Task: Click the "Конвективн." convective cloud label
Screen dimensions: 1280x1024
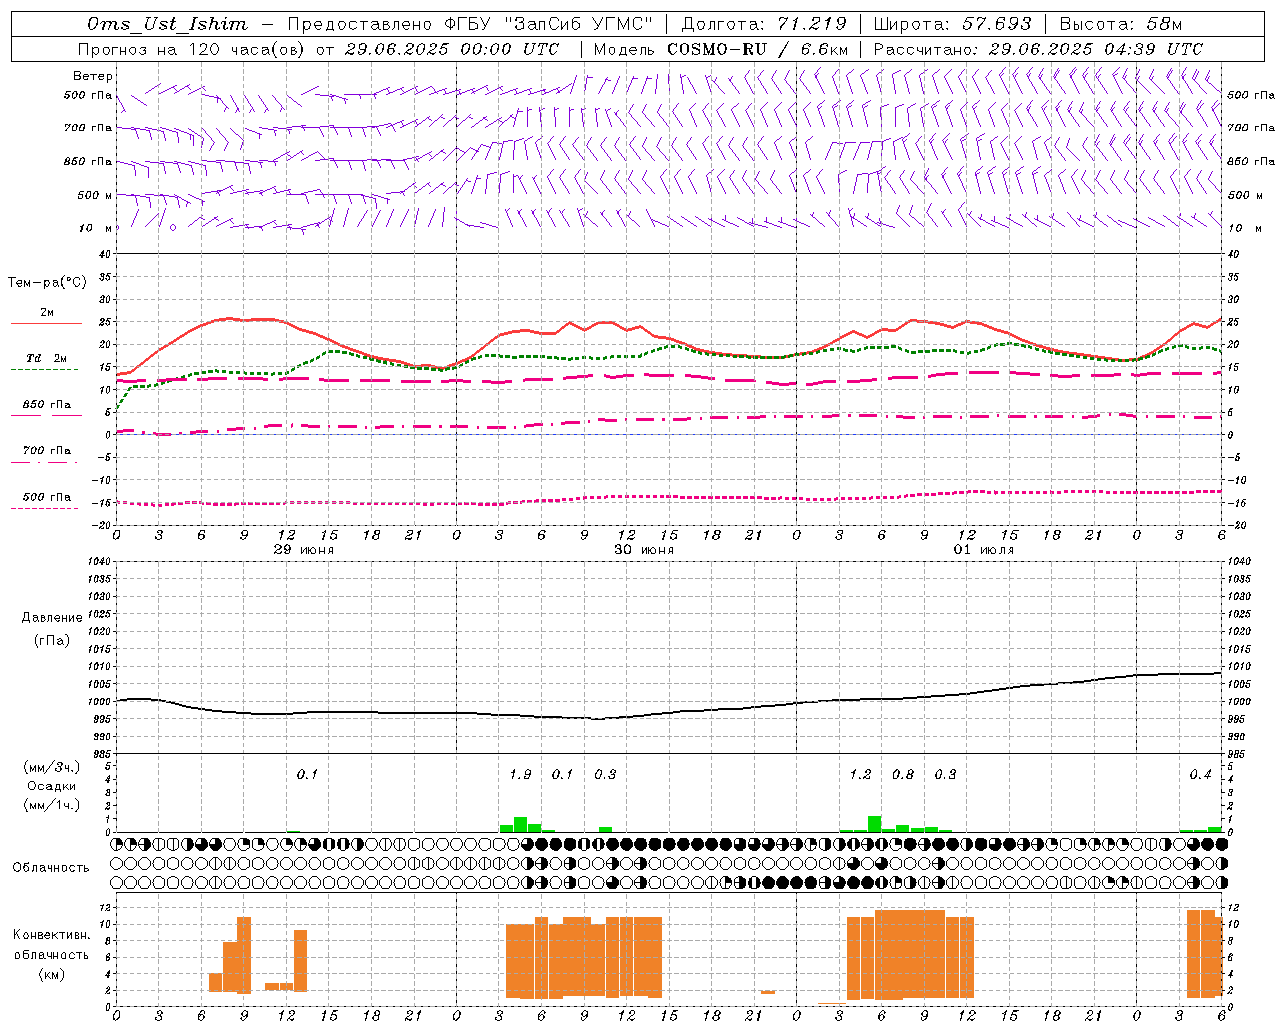Action: point(52,935)
